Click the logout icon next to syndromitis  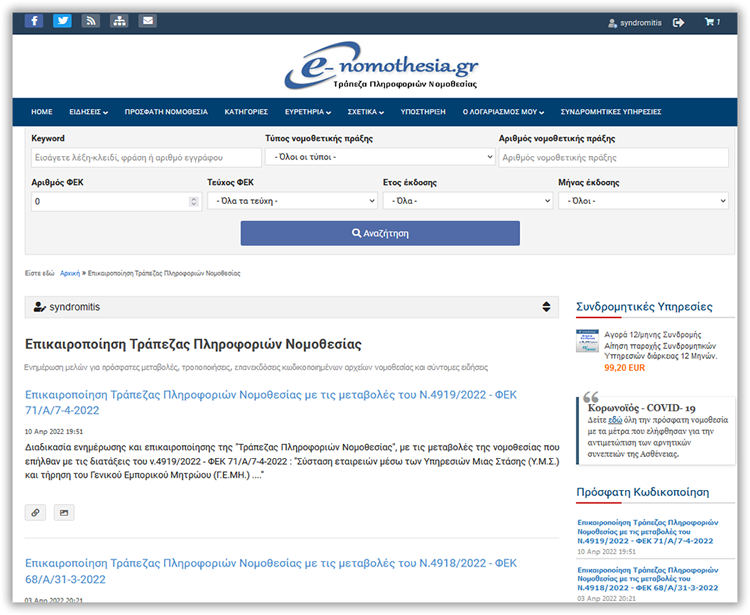679,22
